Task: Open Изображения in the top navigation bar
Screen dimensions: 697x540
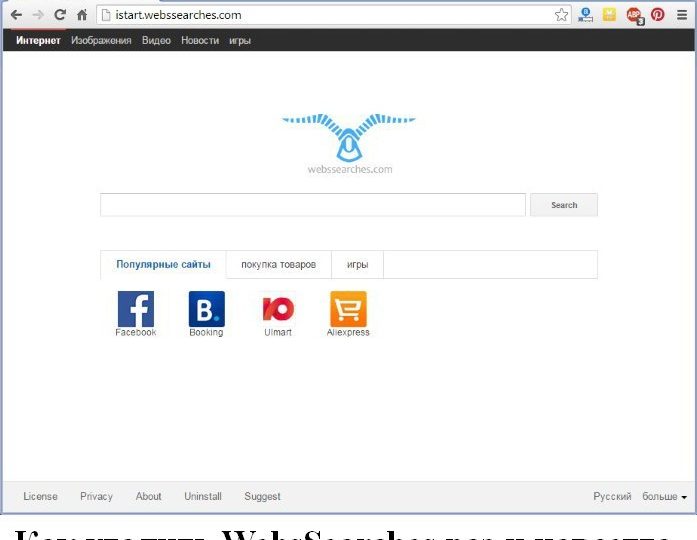Action: (x=101, y=40)
